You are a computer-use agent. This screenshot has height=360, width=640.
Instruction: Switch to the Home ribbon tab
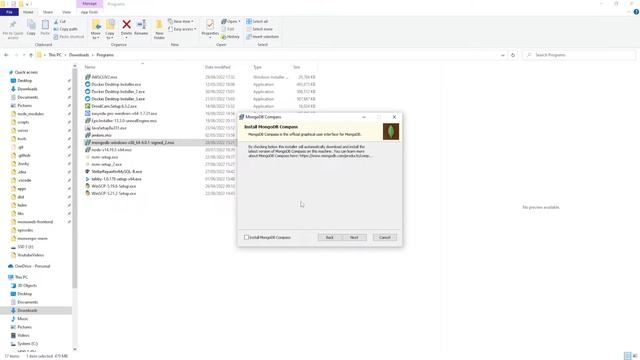28,12
